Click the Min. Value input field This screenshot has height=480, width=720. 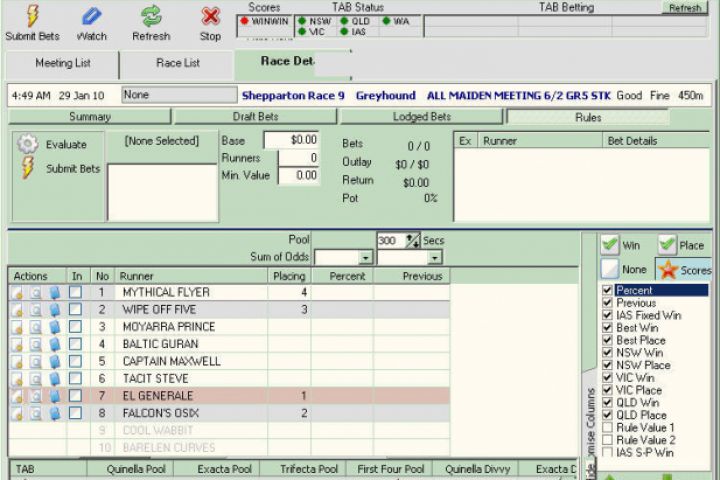pos(298,175)
